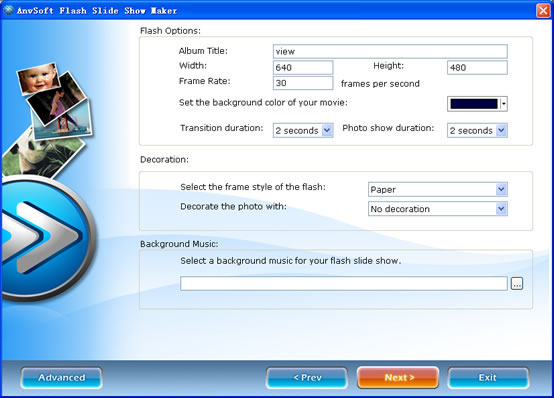554x398 pixels.
Task: Click the Frame Rate input field
Action: point(303,83)
